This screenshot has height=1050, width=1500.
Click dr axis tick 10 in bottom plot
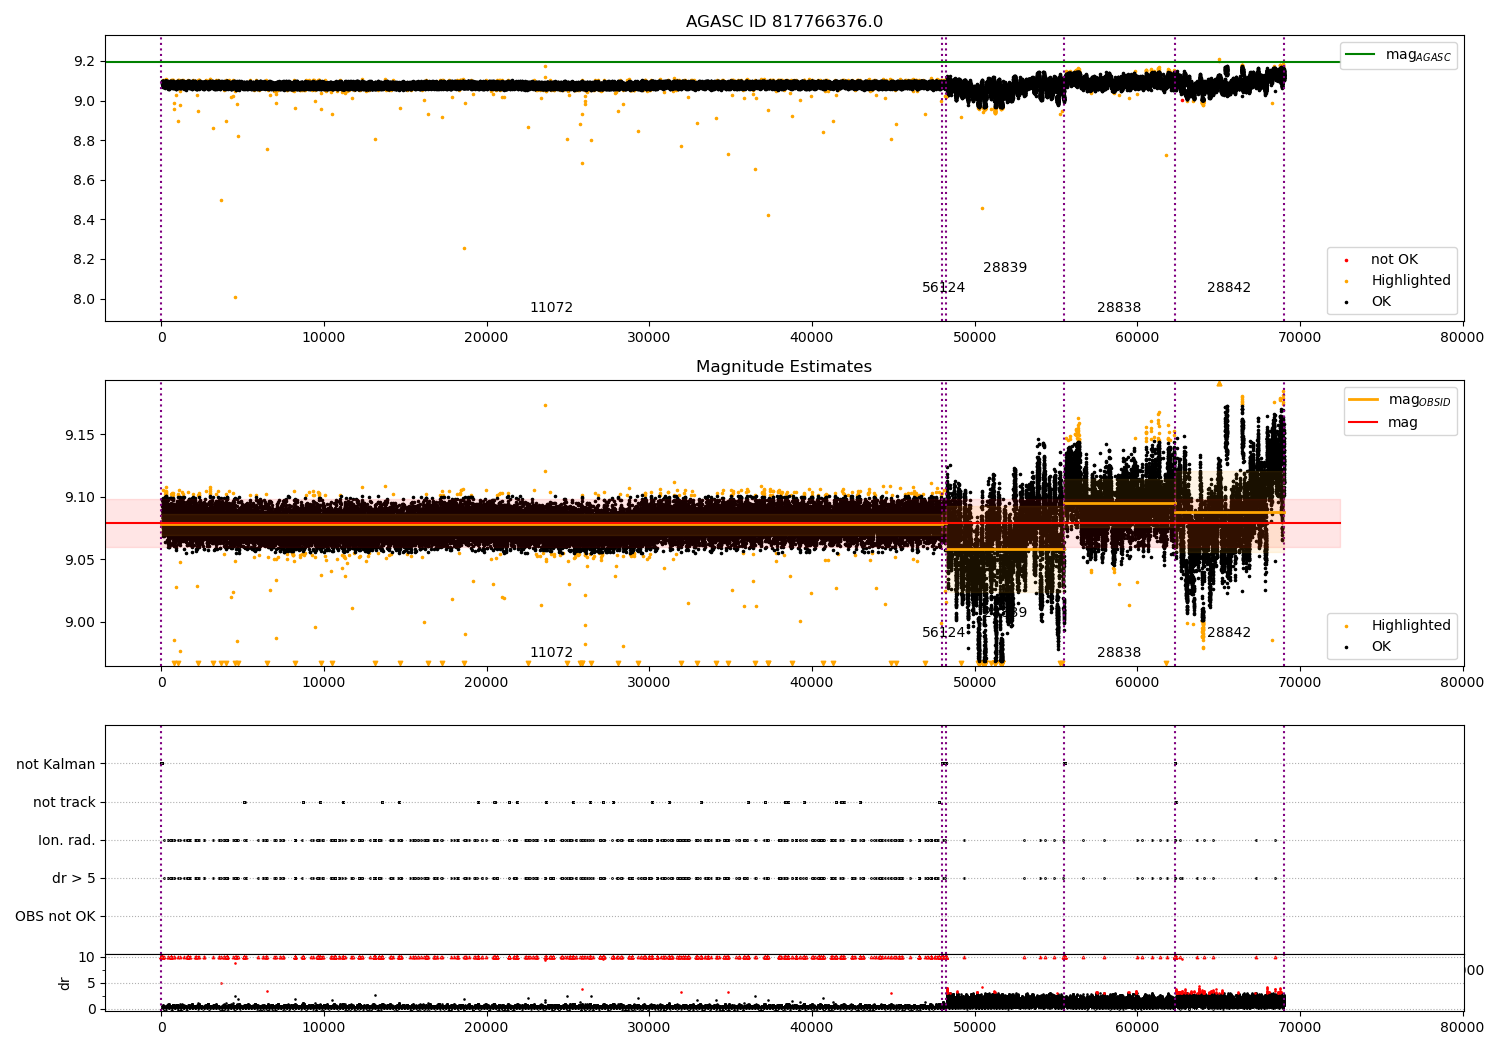[x=87, y=958]
